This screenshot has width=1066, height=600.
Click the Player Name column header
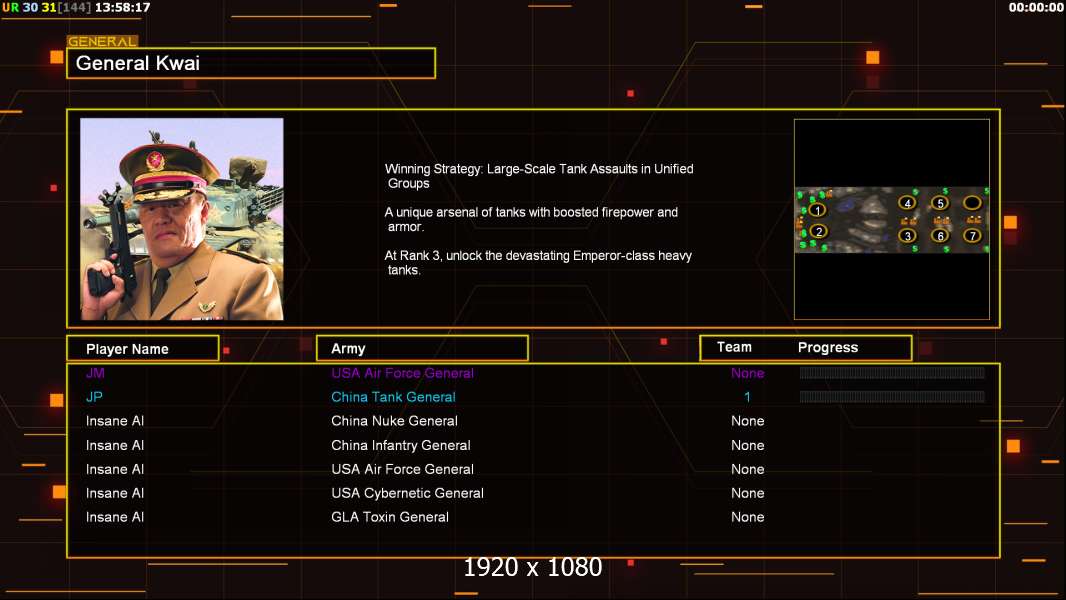143,349
